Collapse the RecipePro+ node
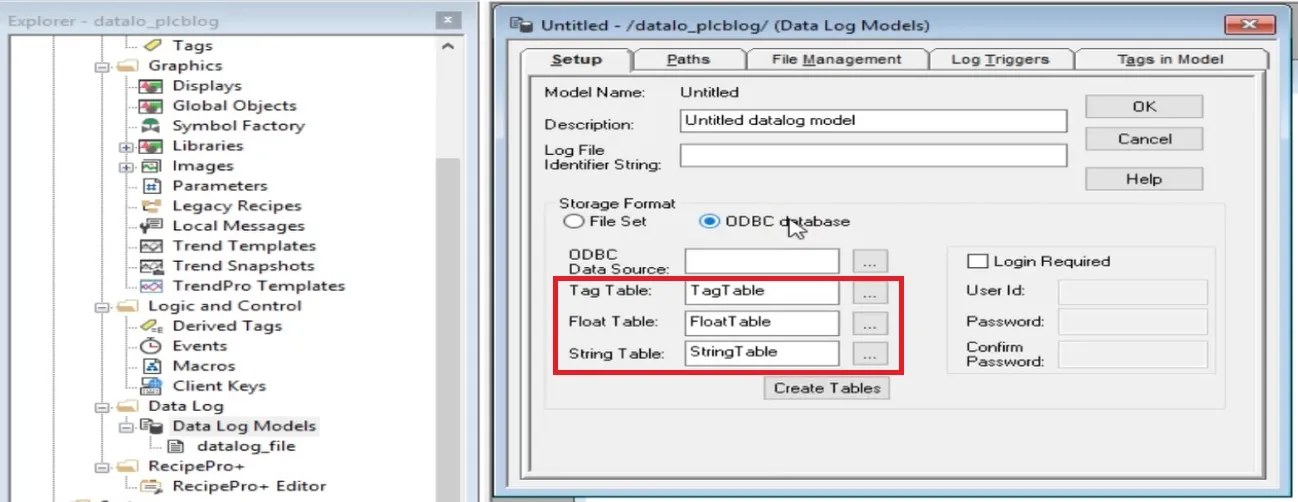The height and width of the screenshot is (502, 1298). click(x=101, y=466)
